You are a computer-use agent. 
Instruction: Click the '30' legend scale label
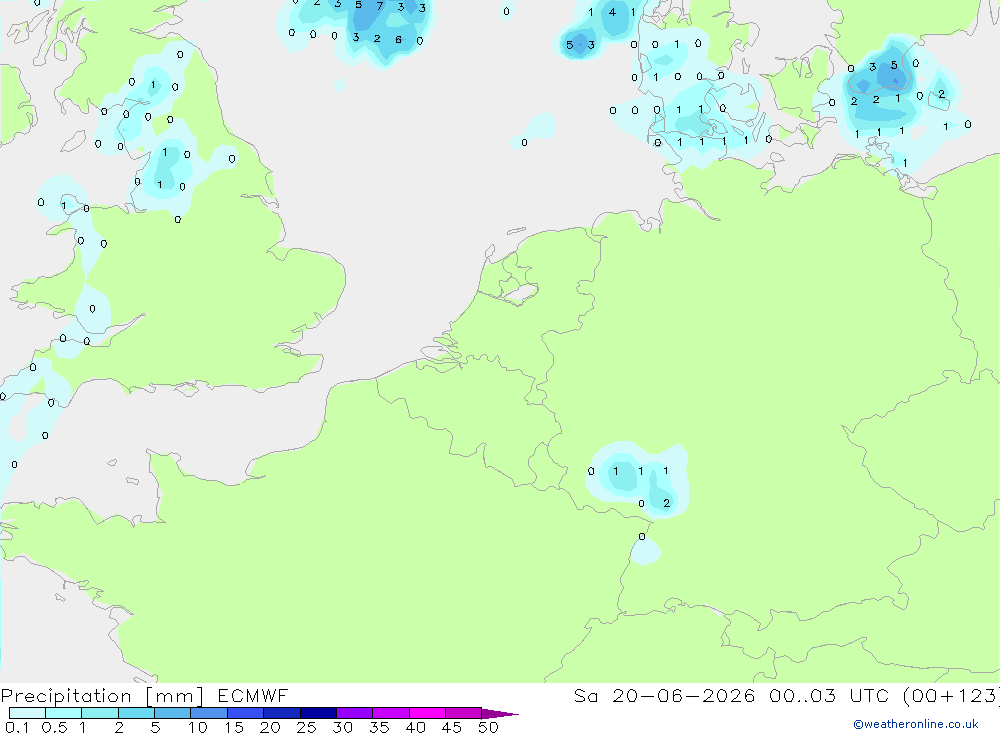click(342, 727)
